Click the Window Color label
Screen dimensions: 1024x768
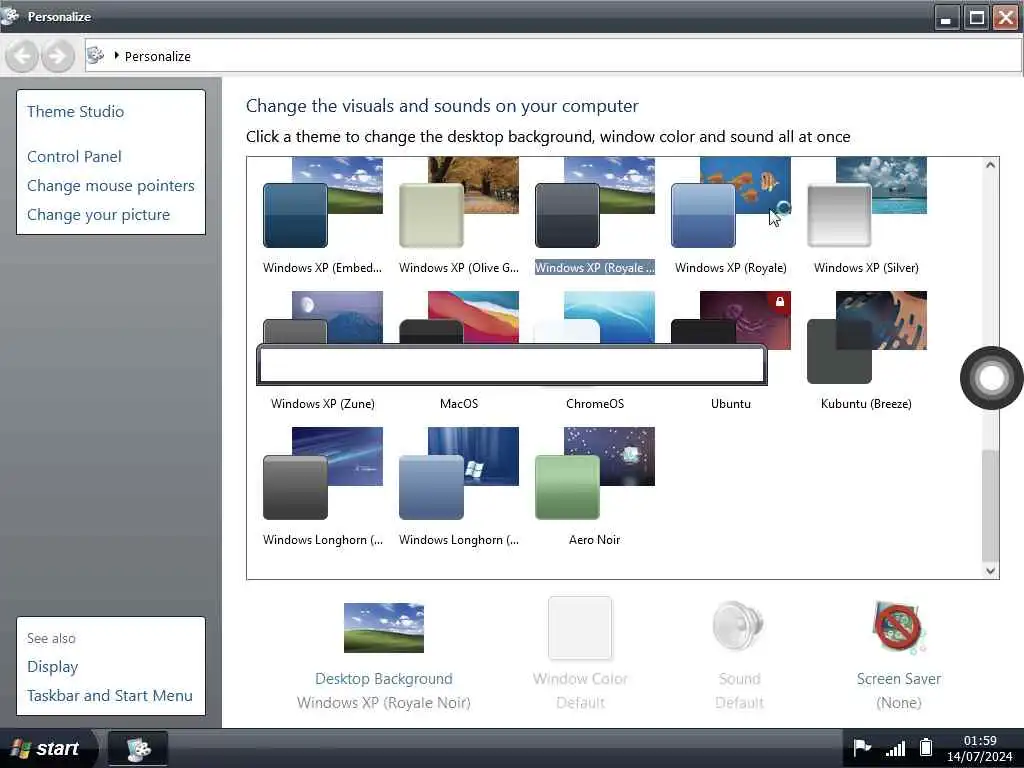580,679
